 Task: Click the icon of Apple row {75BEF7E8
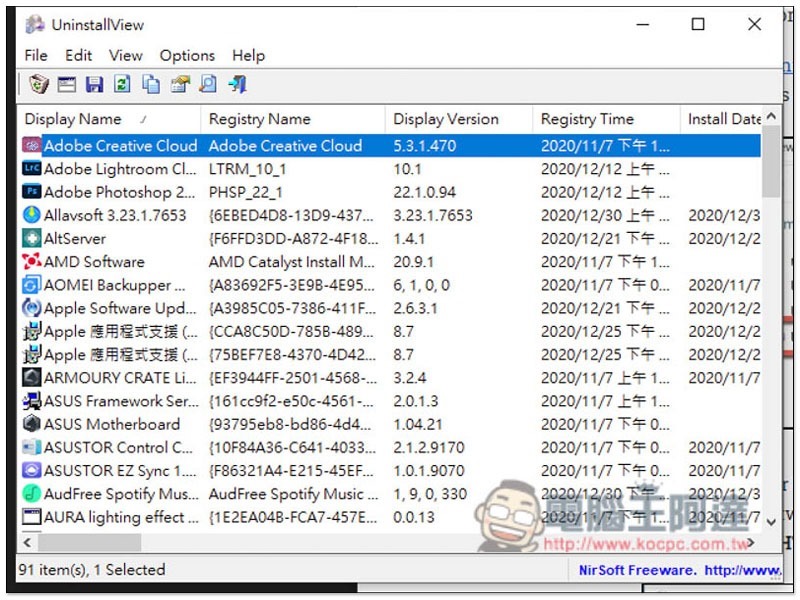point(32,354)
